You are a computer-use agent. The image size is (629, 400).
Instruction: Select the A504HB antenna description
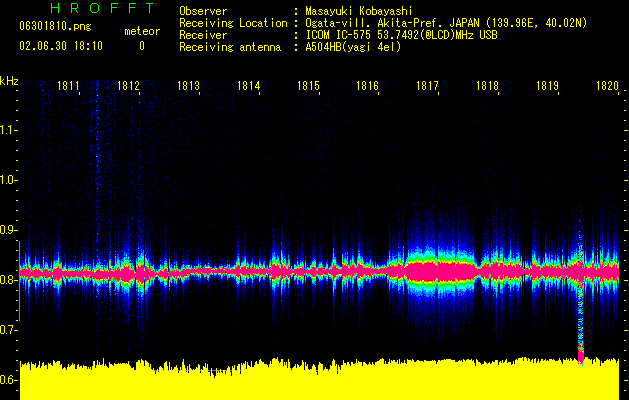[352, 47]
